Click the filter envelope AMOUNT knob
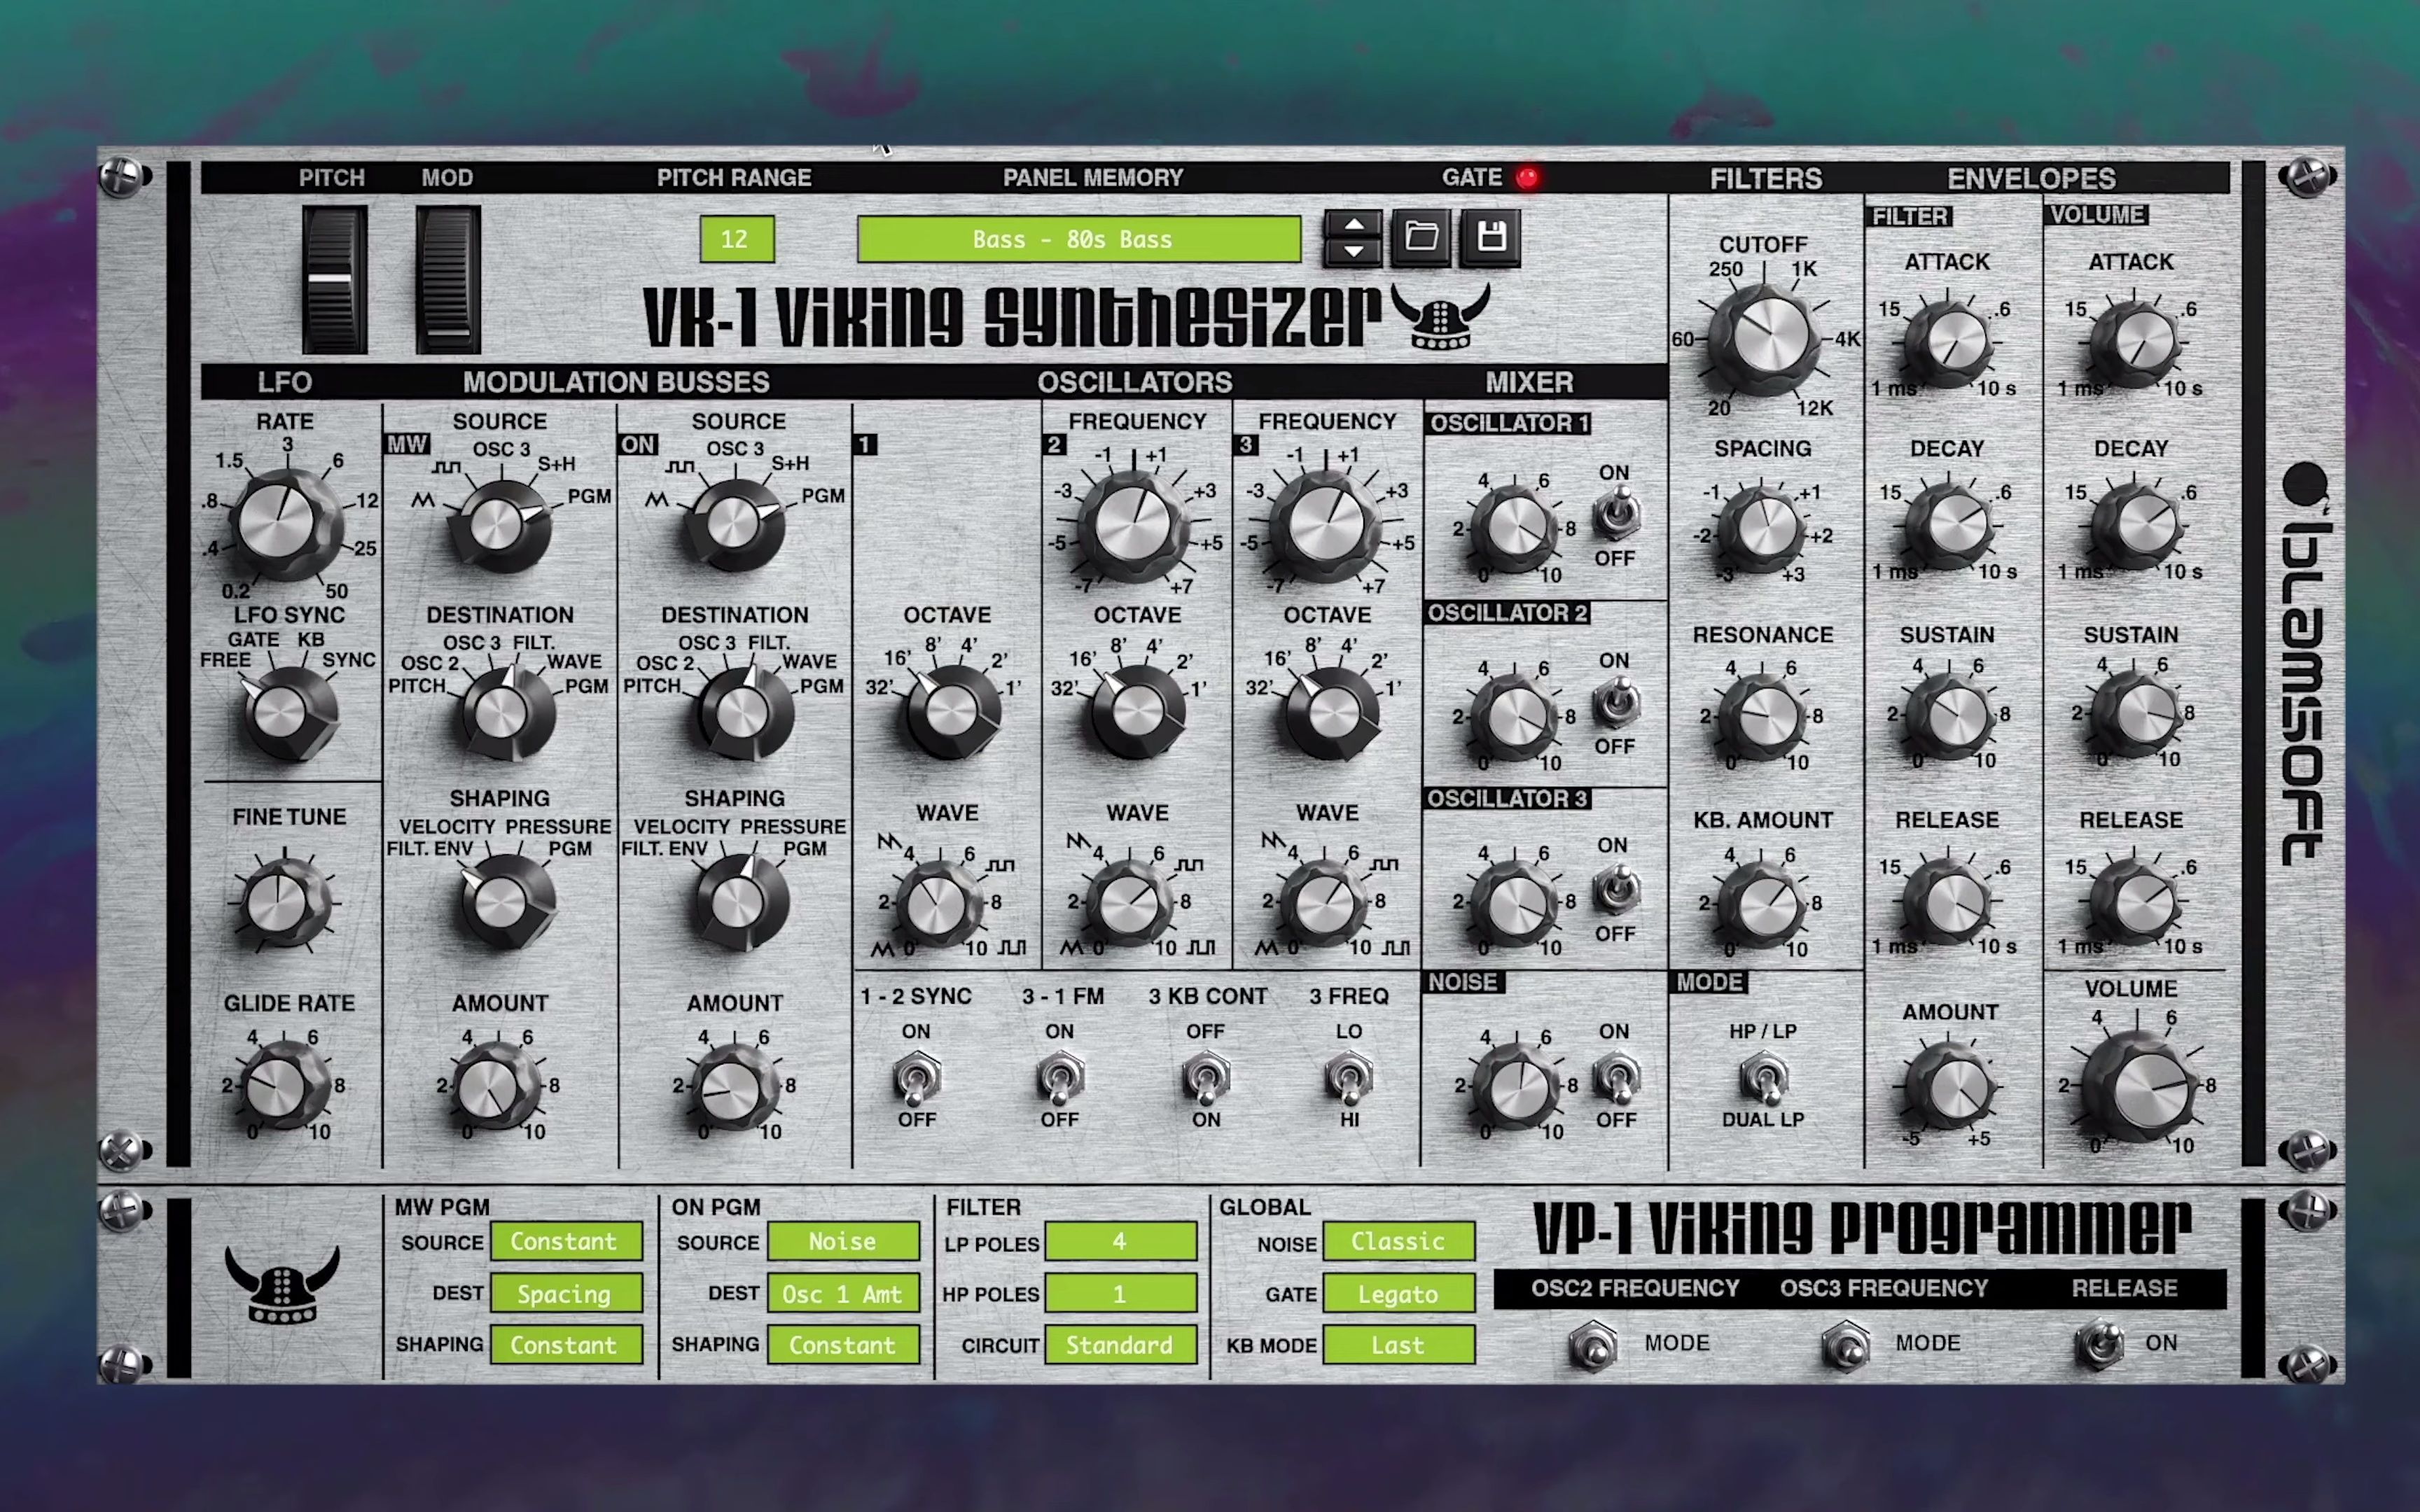This screenshot has height=1512, width=2420. (x=1950, y=1088)
